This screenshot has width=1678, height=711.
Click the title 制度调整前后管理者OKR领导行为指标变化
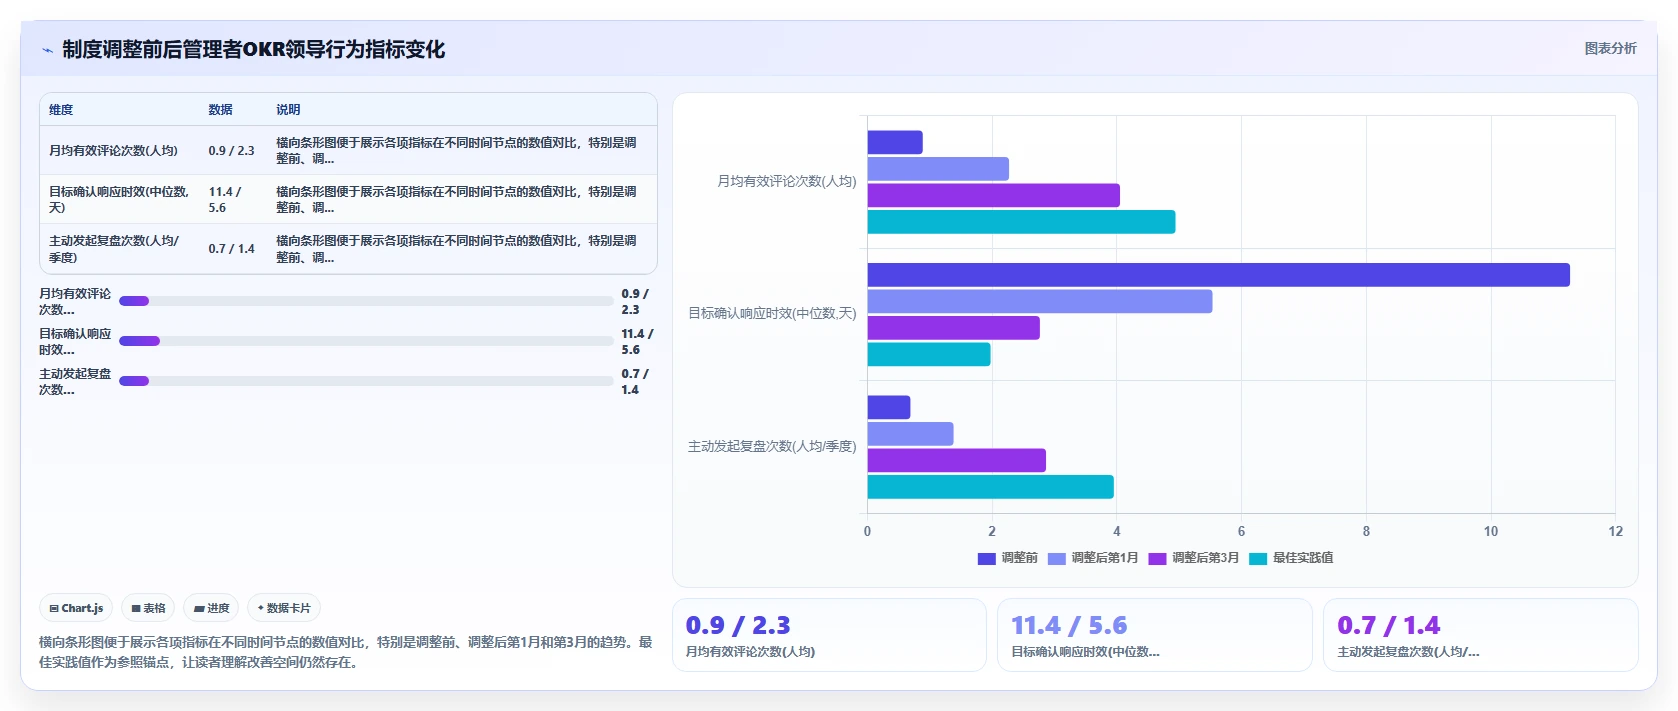tap(254, 49)
